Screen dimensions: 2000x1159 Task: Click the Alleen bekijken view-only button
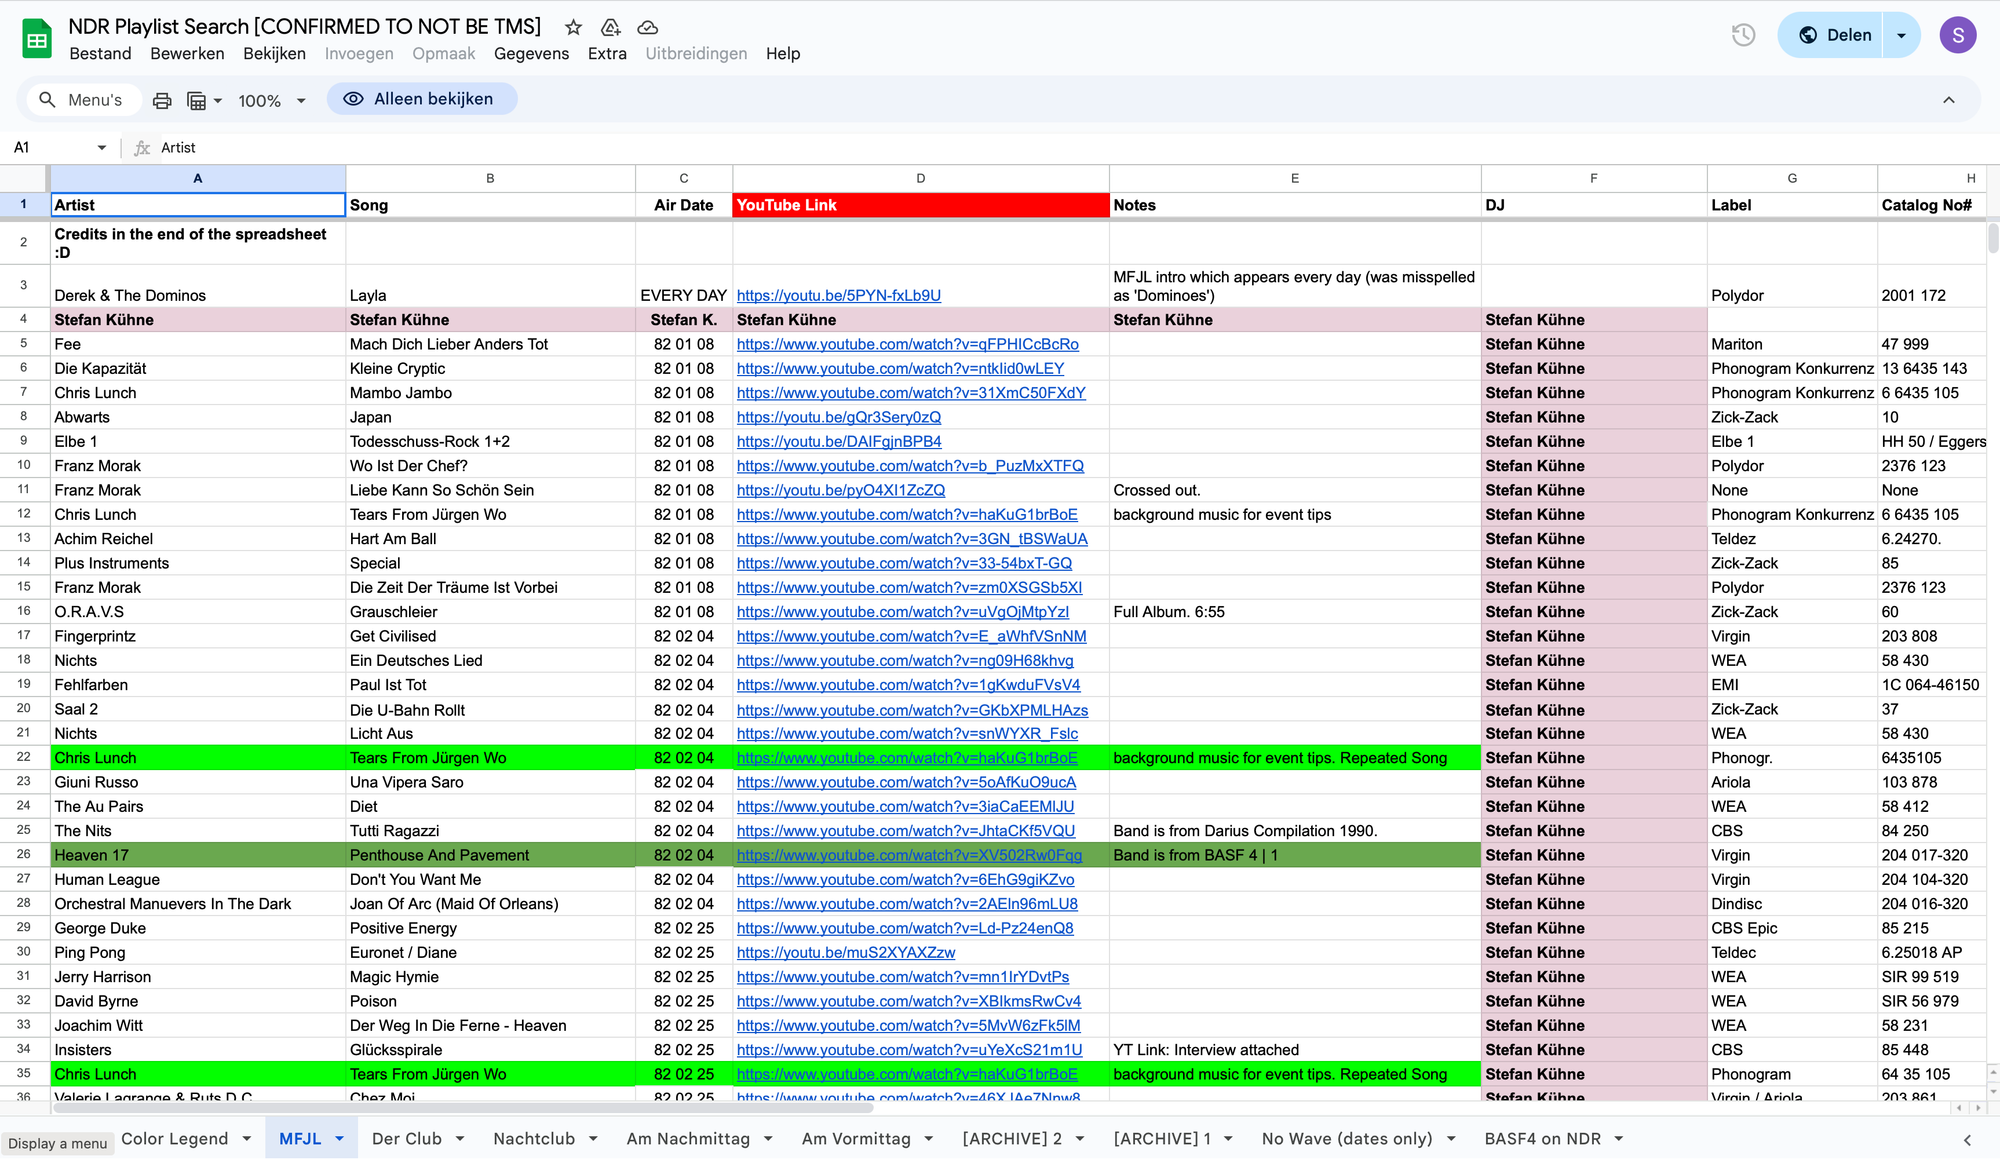click(x=421, y=99)
